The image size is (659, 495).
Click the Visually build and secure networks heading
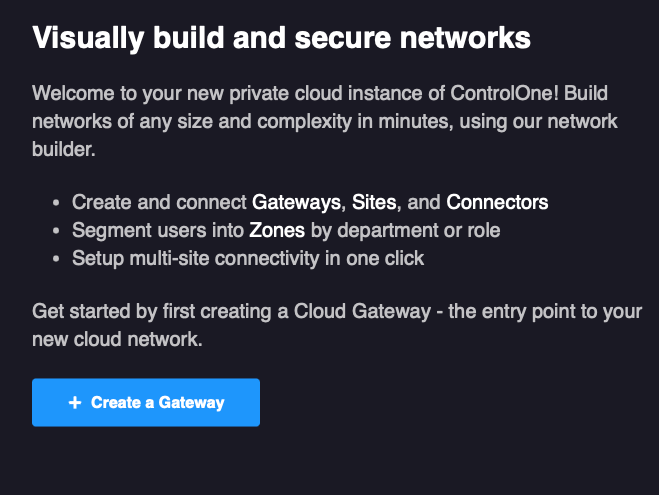tap(281, 39)
